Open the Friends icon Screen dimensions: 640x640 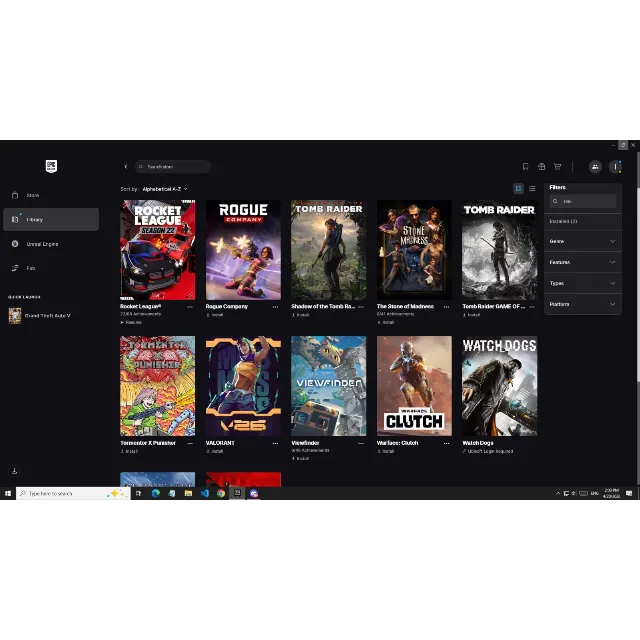(x=595, y=167)
